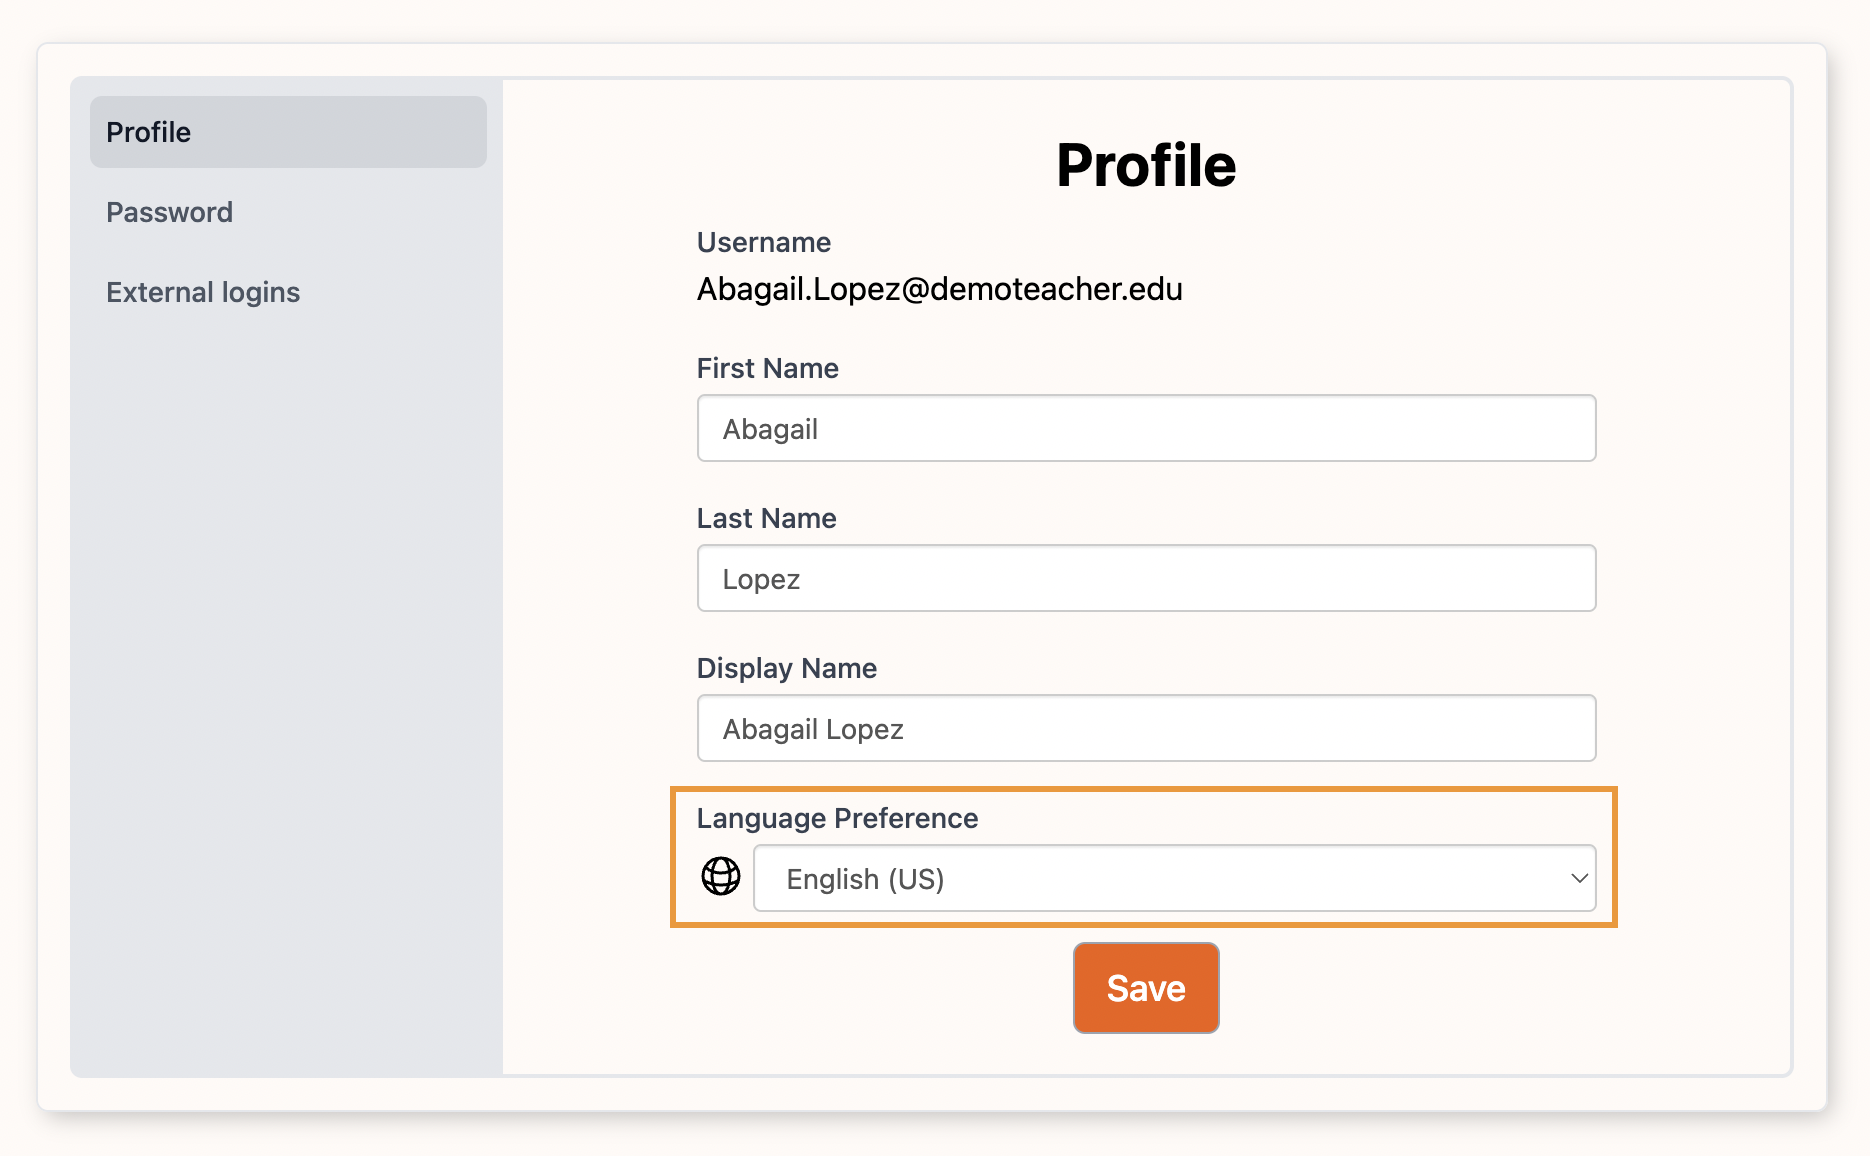
Task: Select the Profile tab in the sidebar
Action: (288, 132)
